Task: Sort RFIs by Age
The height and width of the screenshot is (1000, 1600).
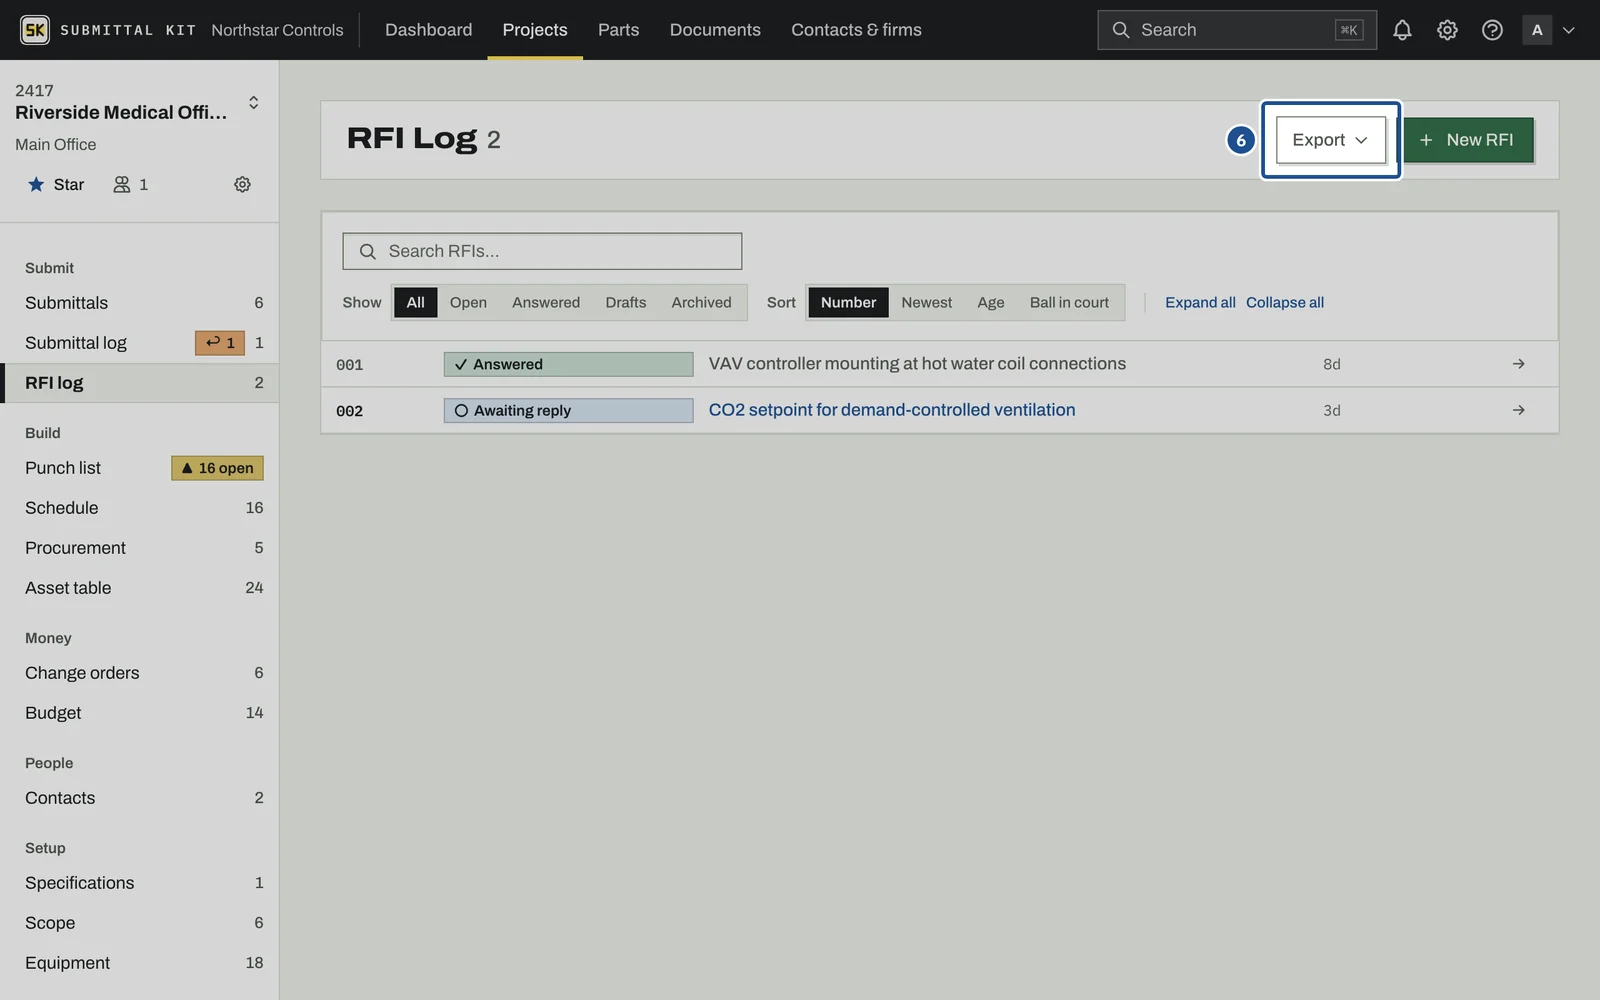Action: tap(991, 302)
